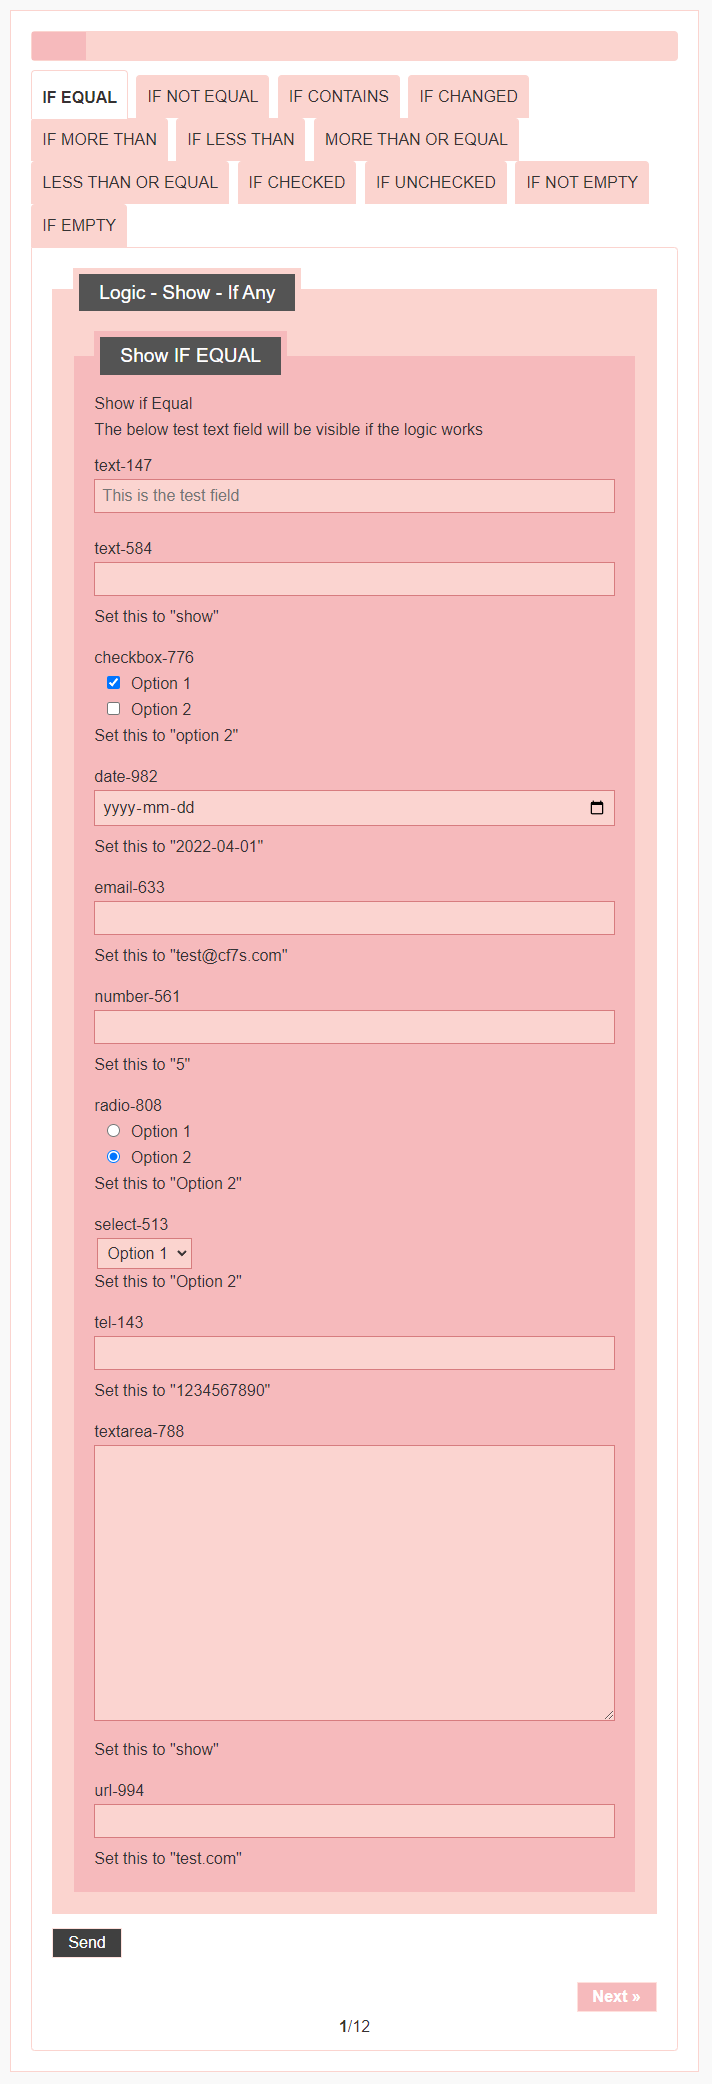Screen dimensions: 712x2084
Task: Uncheck the Option 1 checkbox
Action: pyautogui.click(x=114, y=683)
